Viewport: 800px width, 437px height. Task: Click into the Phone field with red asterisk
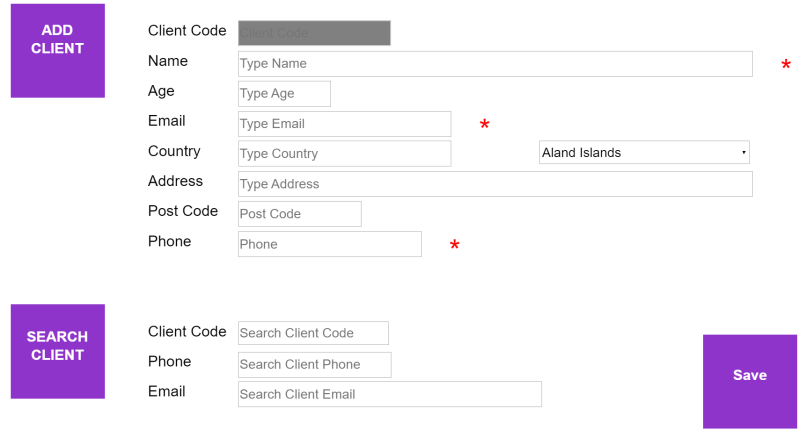[330, 244]
